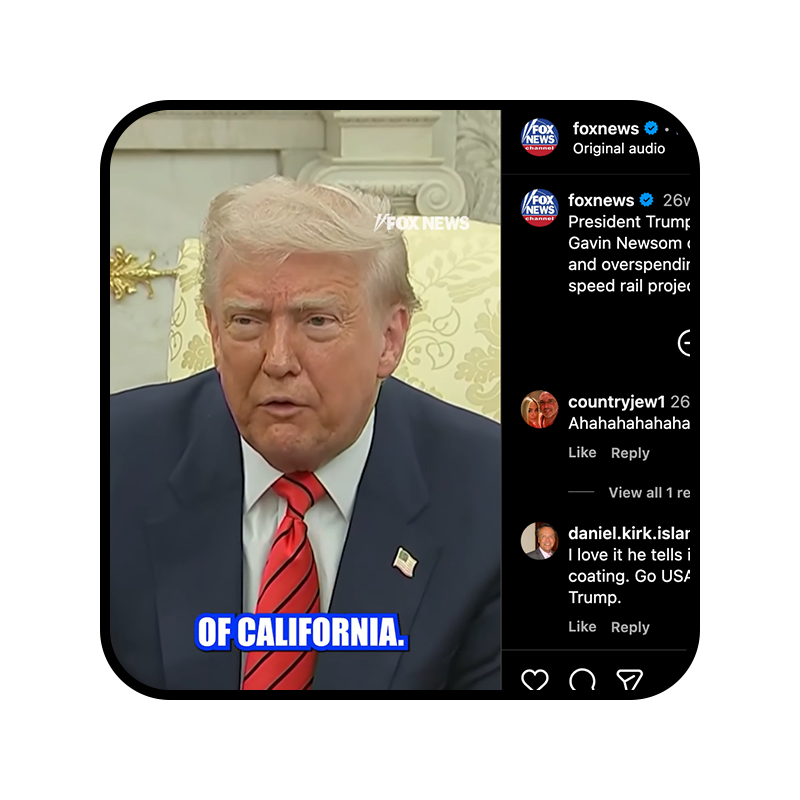The height and width of the screenshot is (800, 800).
Task: Click the video to pause playback
Action: click(306, 400)
